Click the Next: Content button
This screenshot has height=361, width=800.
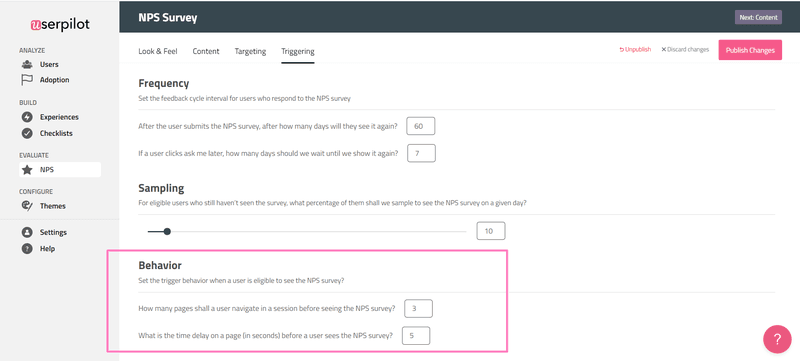[758, 17]
